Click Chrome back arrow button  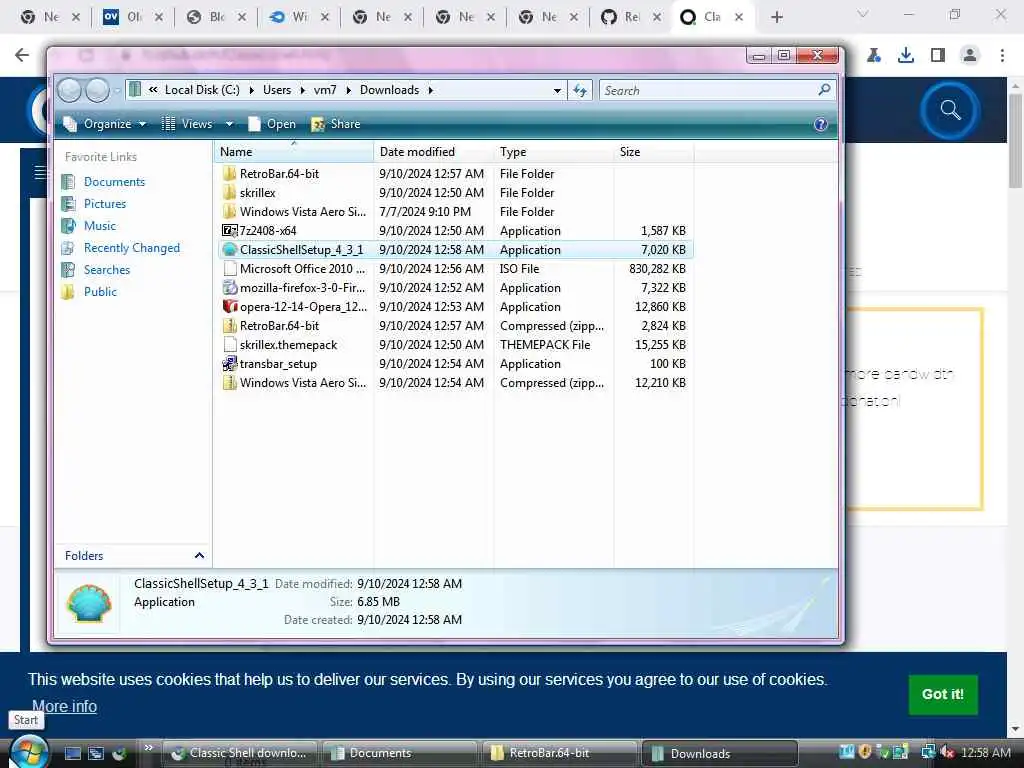[x=22, y=56]
